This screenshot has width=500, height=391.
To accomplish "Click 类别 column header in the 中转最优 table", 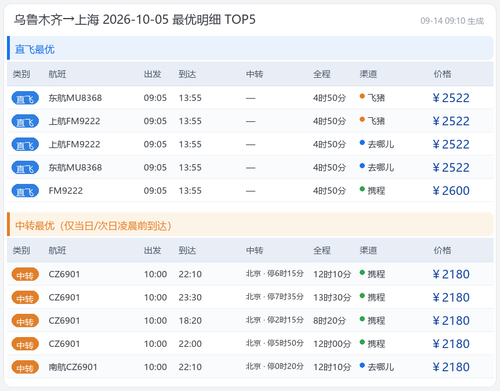I will point(21,250).
